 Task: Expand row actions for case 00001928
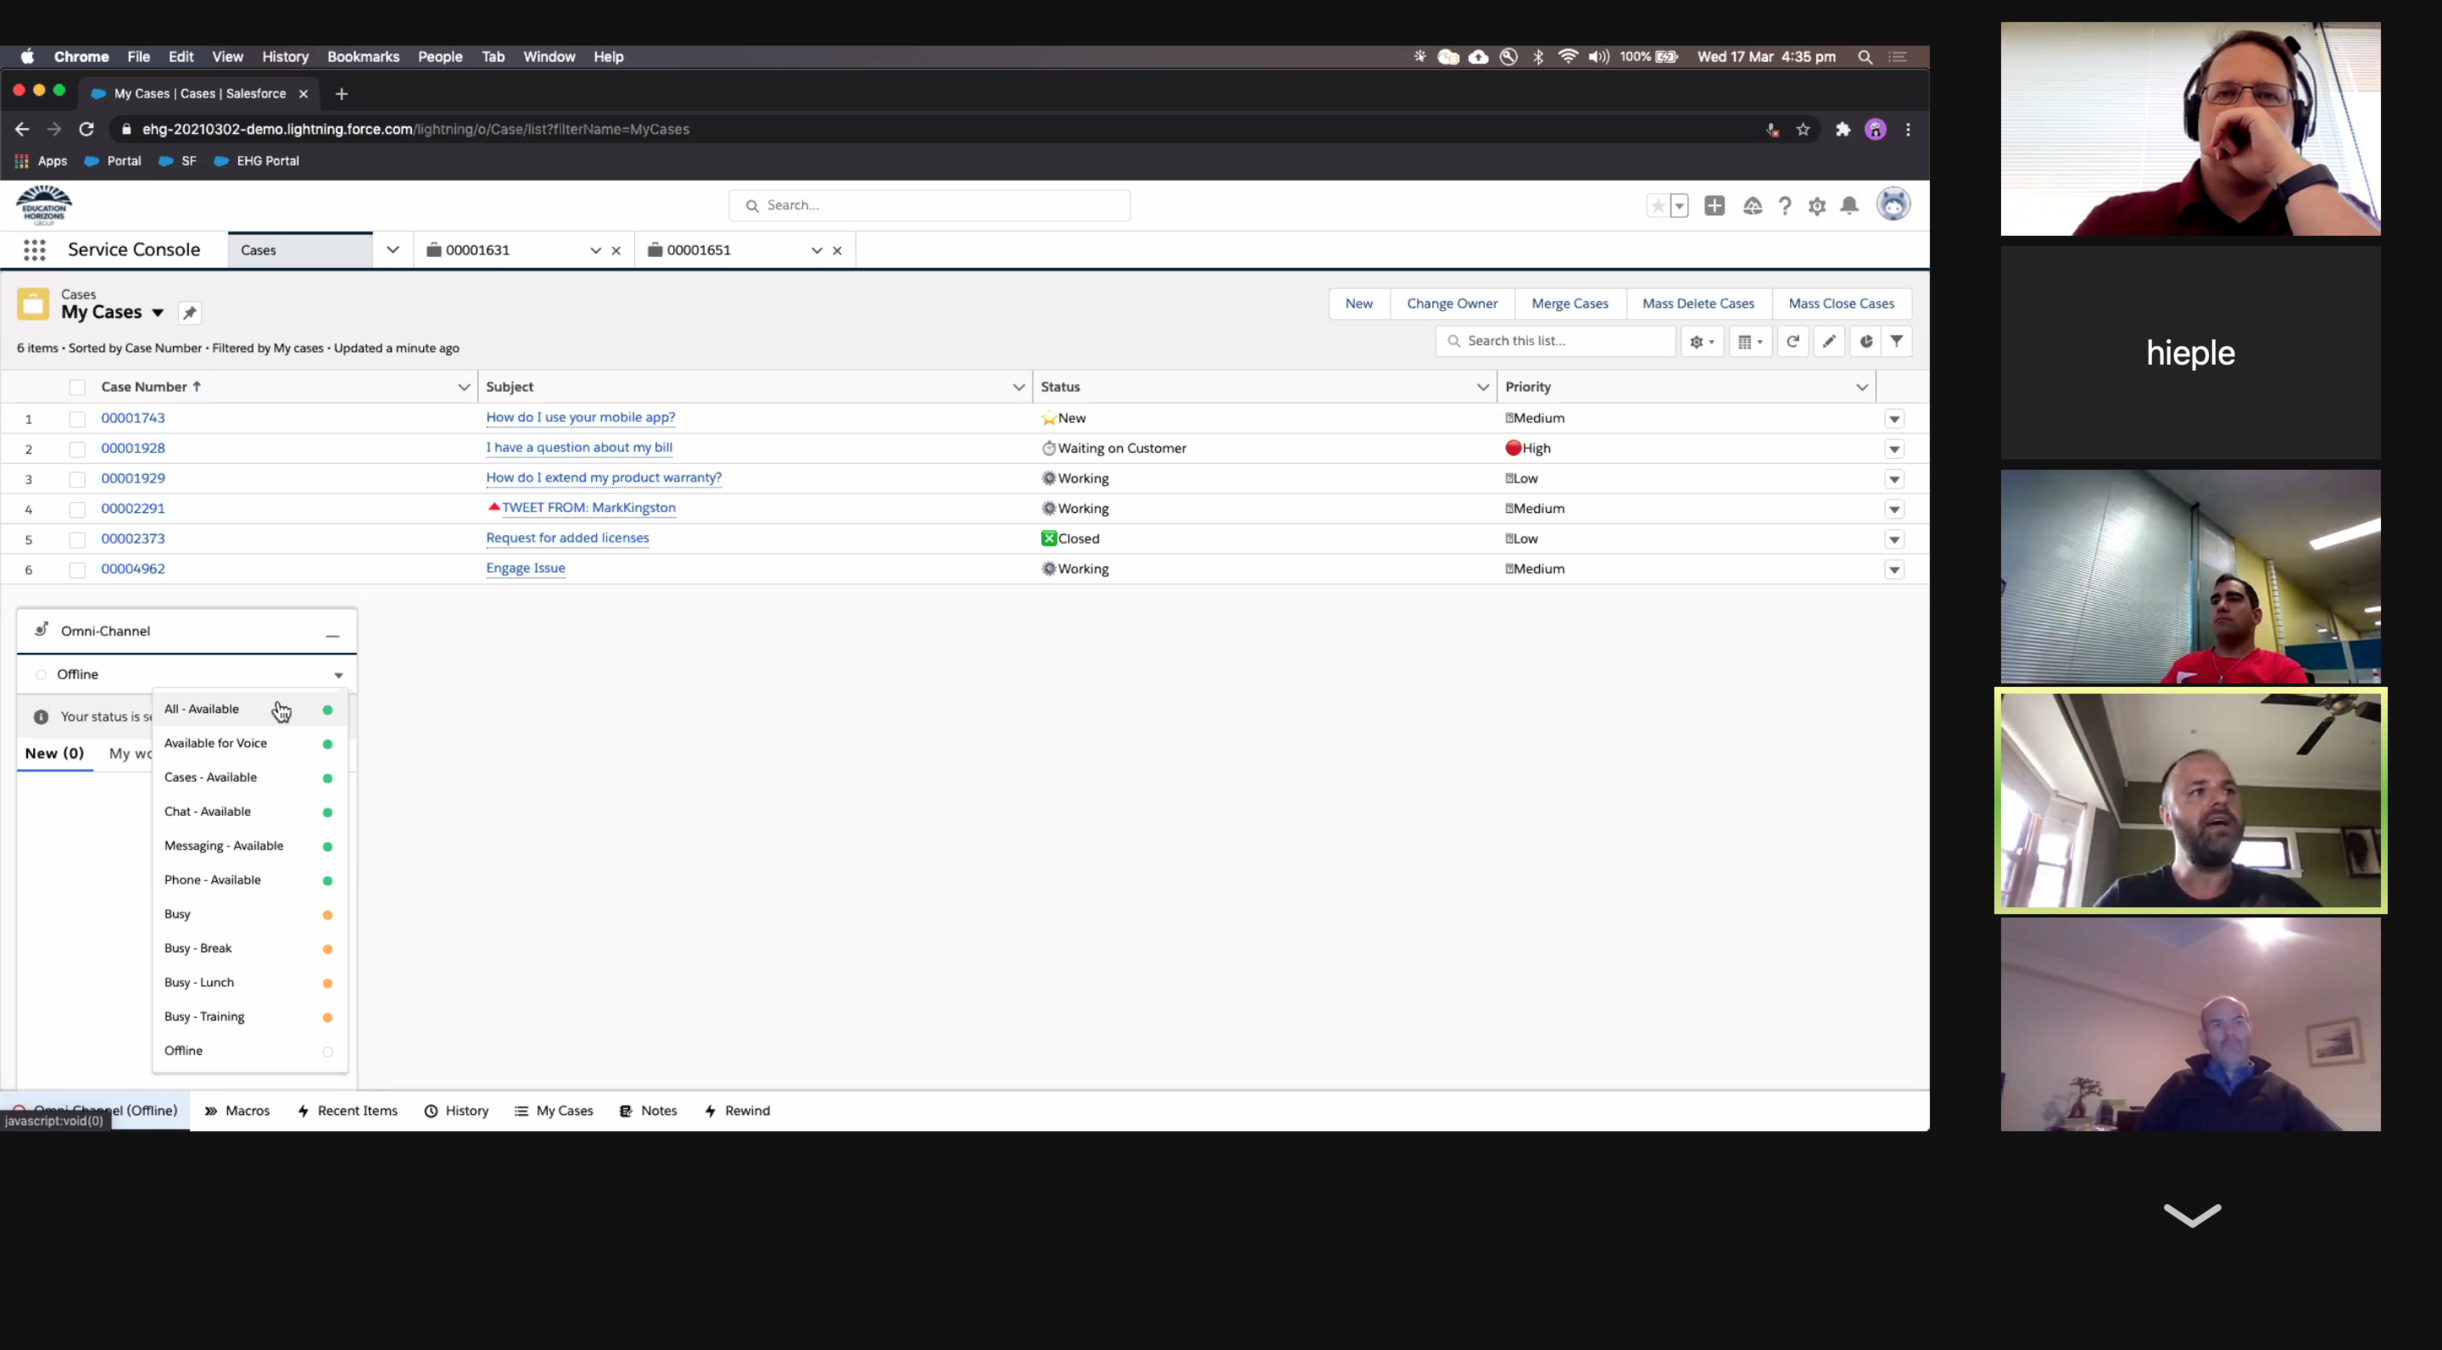1893,449
